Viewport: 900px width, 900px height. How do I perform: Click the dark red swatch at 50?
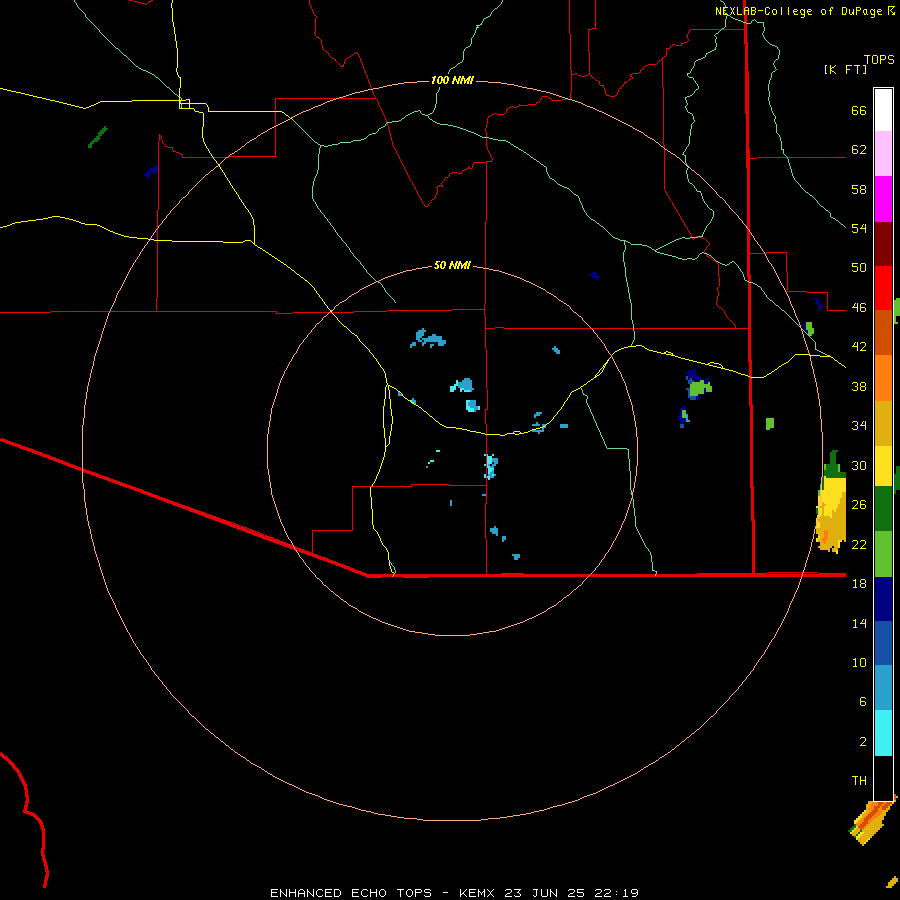[x=883, y=244]
